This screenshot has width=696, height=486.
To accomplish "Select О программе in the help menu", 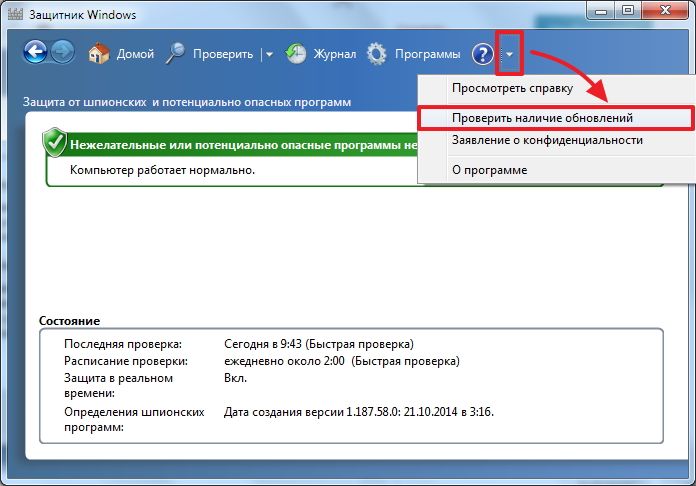I will tap(489, 169).
